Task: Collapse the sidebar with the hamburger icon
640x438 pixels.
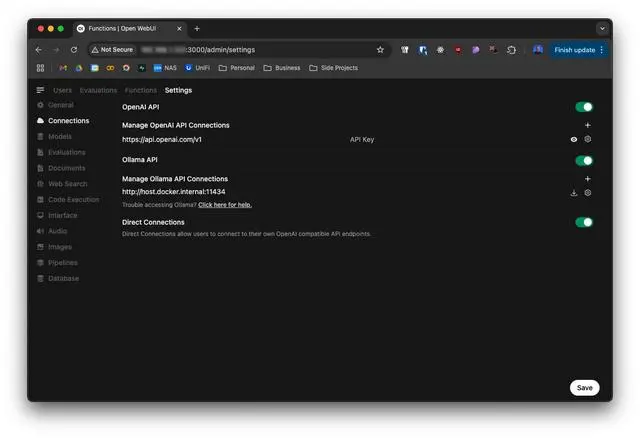Action: pos(40,90)
